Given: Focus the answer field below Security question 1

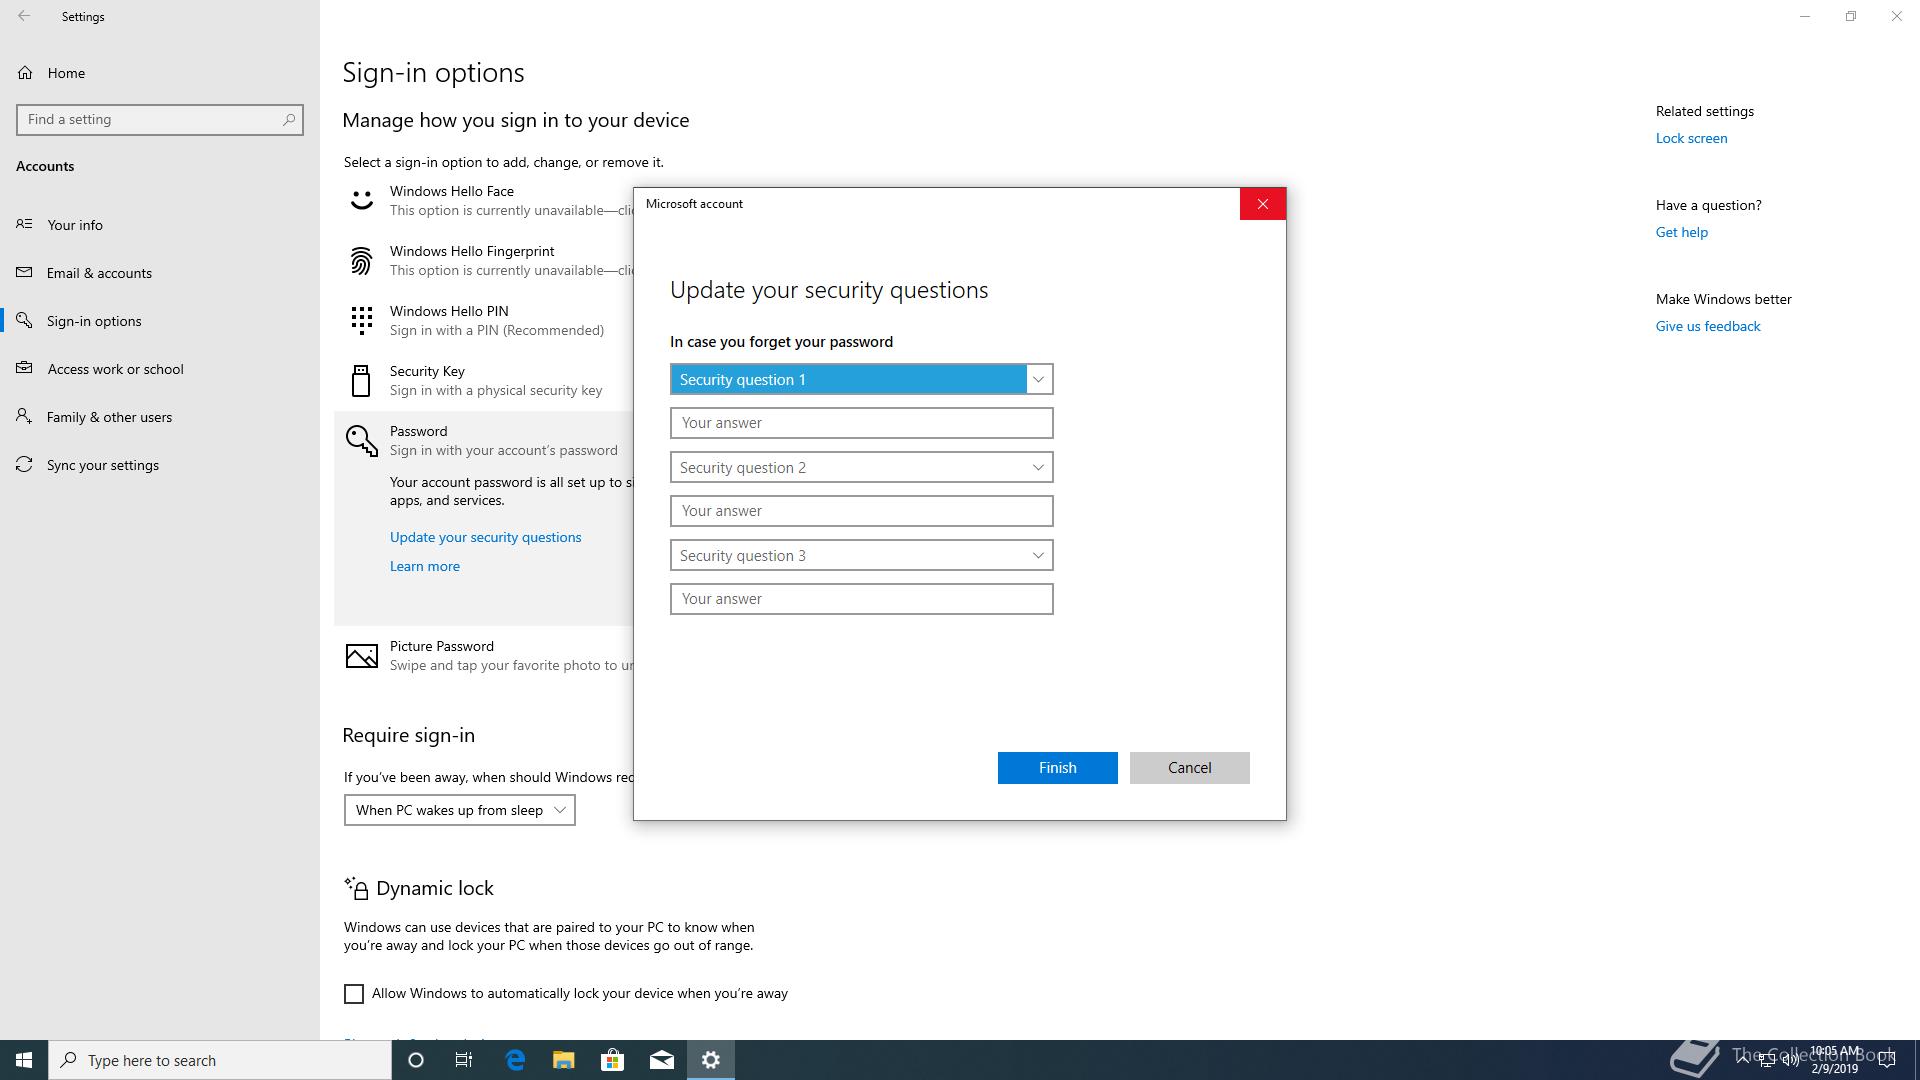Looking at the screenshot, I should (x=861, y=423).
